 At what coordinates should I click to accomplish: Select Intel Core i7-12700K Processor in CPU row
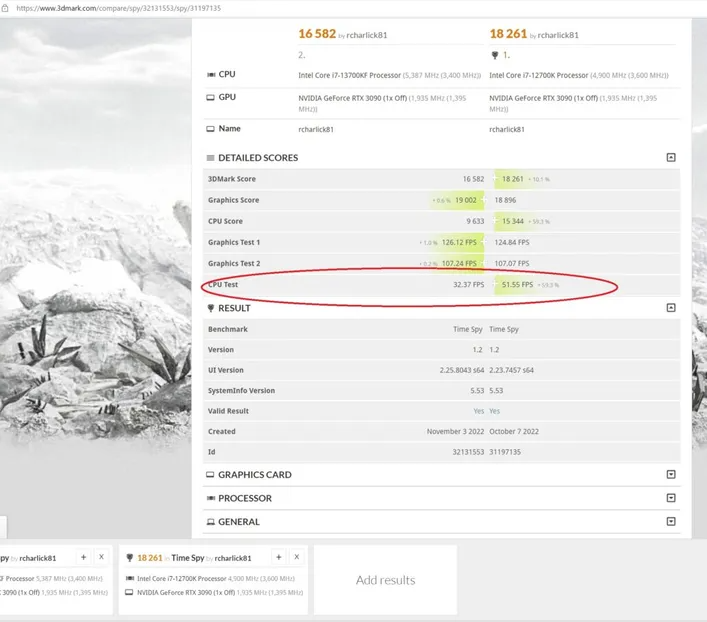(539, 75)
